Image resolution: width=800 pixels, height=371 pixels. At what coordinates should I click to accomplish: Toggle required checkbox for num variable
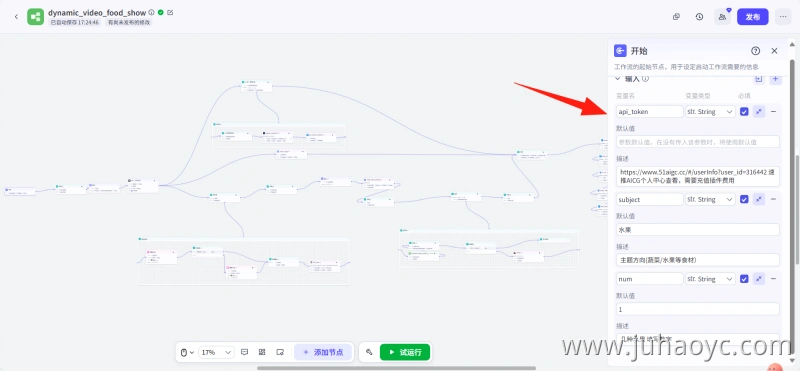pos(744,279)
